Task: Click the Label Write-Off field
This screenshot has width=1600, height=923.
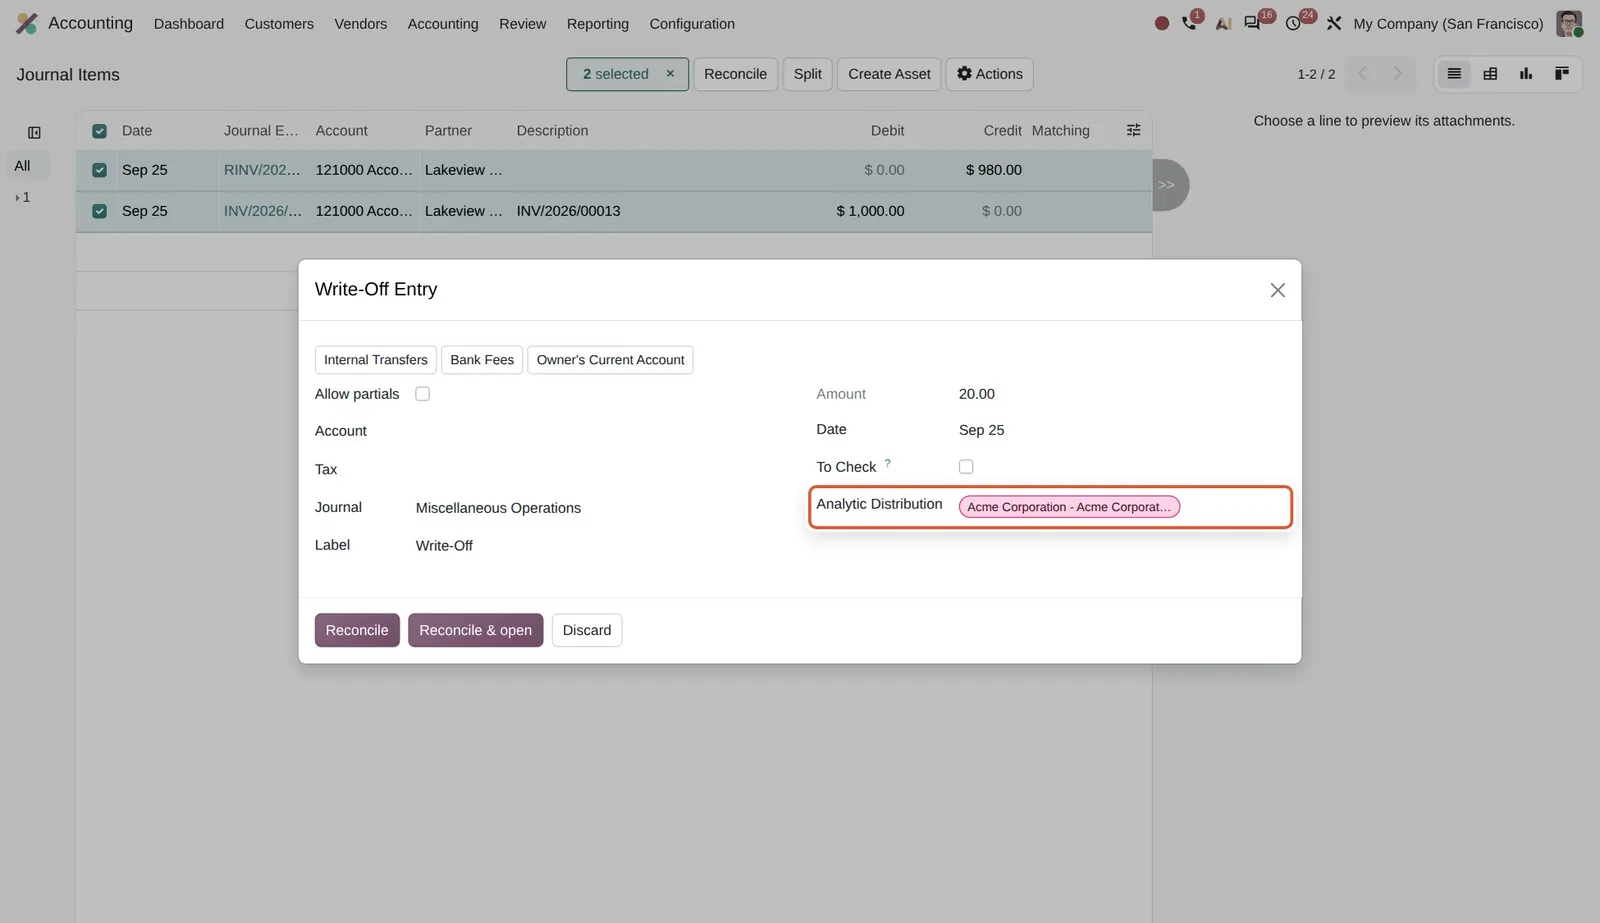Action: [598, 546]
